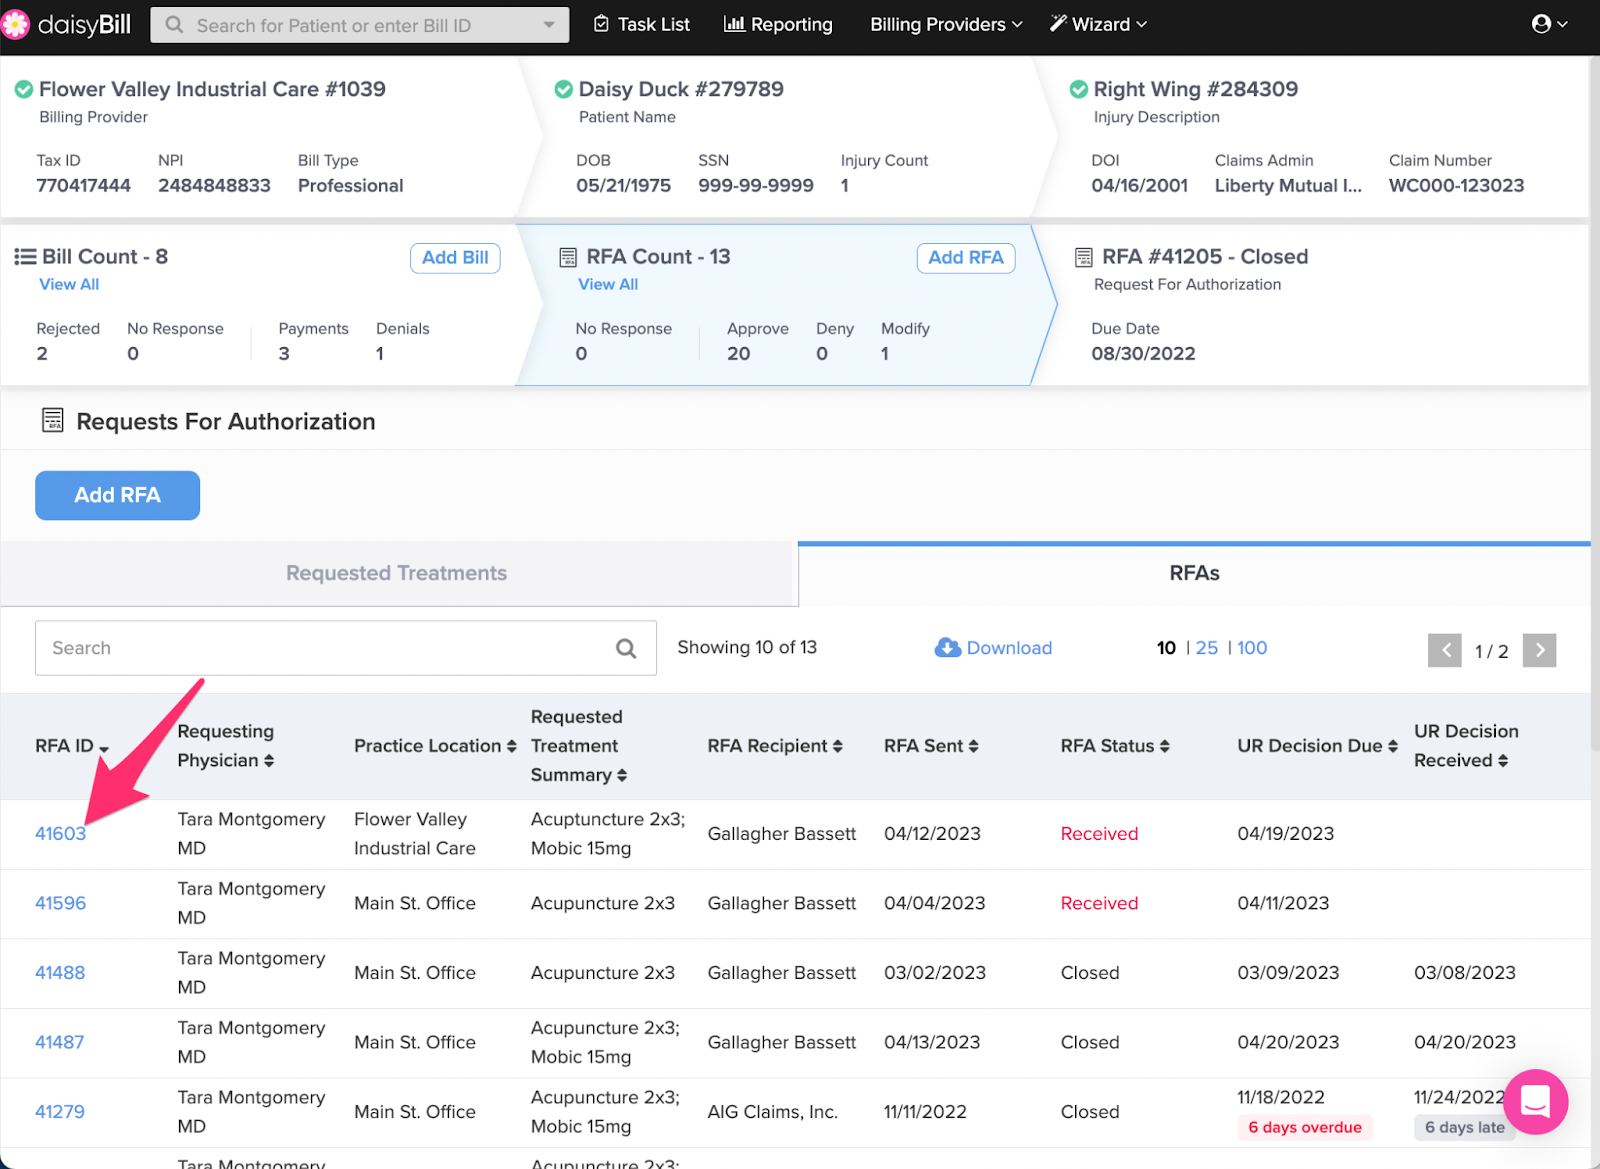This screenshot has width=1600, height=1169.
Task: Open RFA ID 41279
Action: (60, 1112)
